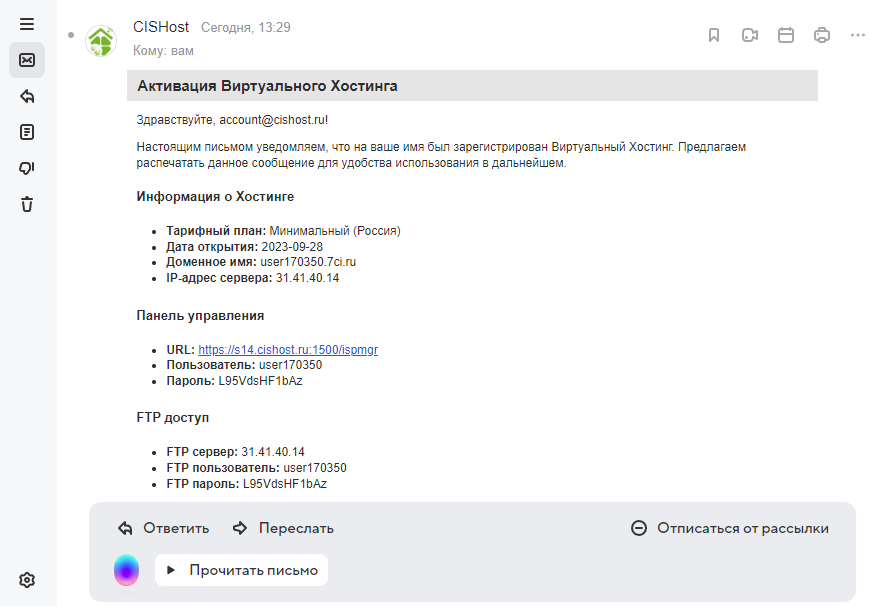
Task: Open settings gear in sidebar
Action: click(27, 580)
